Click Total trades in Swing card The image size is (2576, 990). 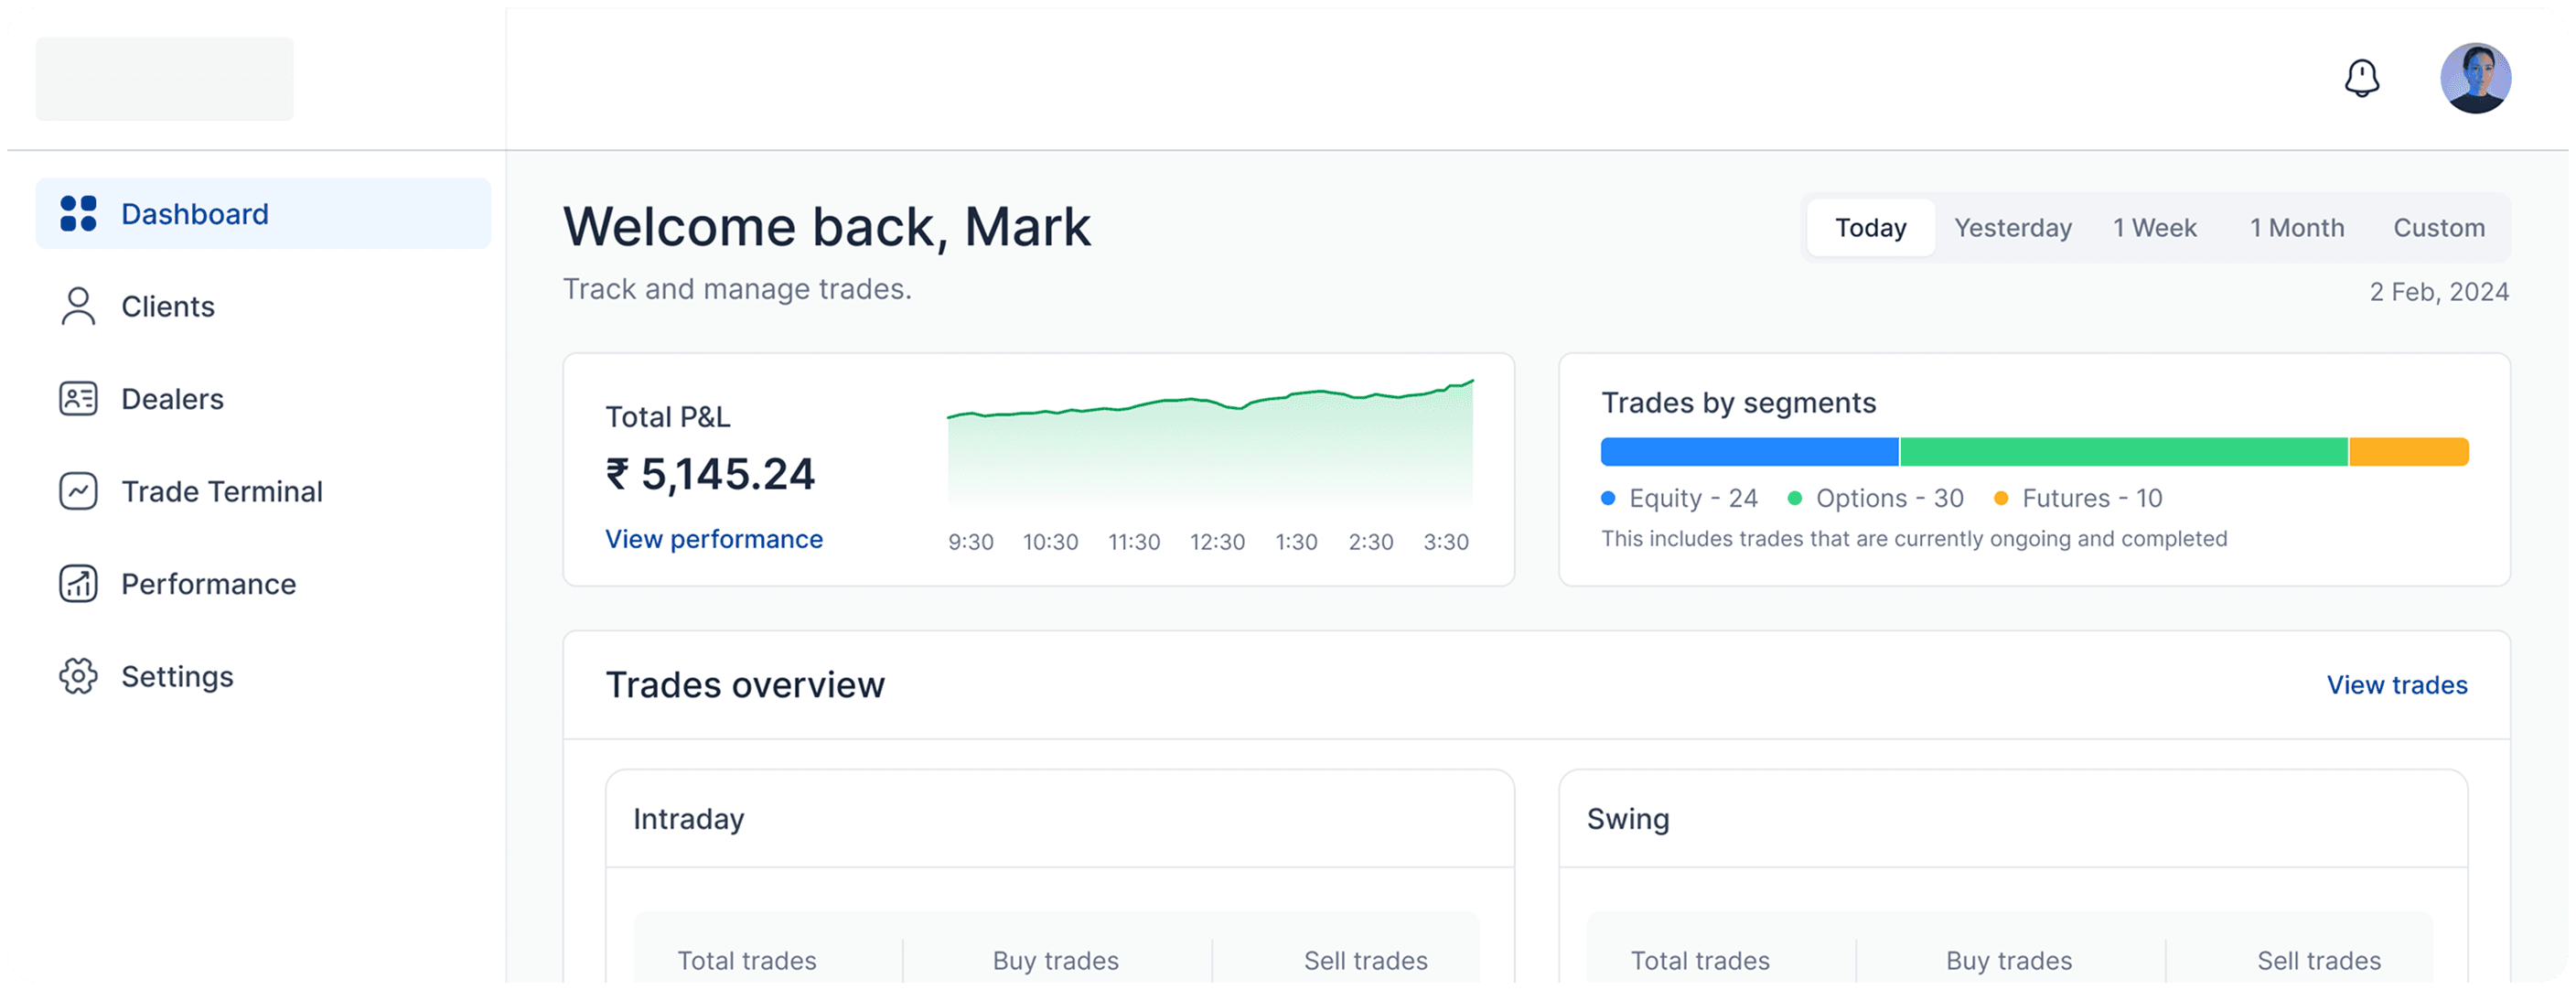click(x=1699, y=961)
